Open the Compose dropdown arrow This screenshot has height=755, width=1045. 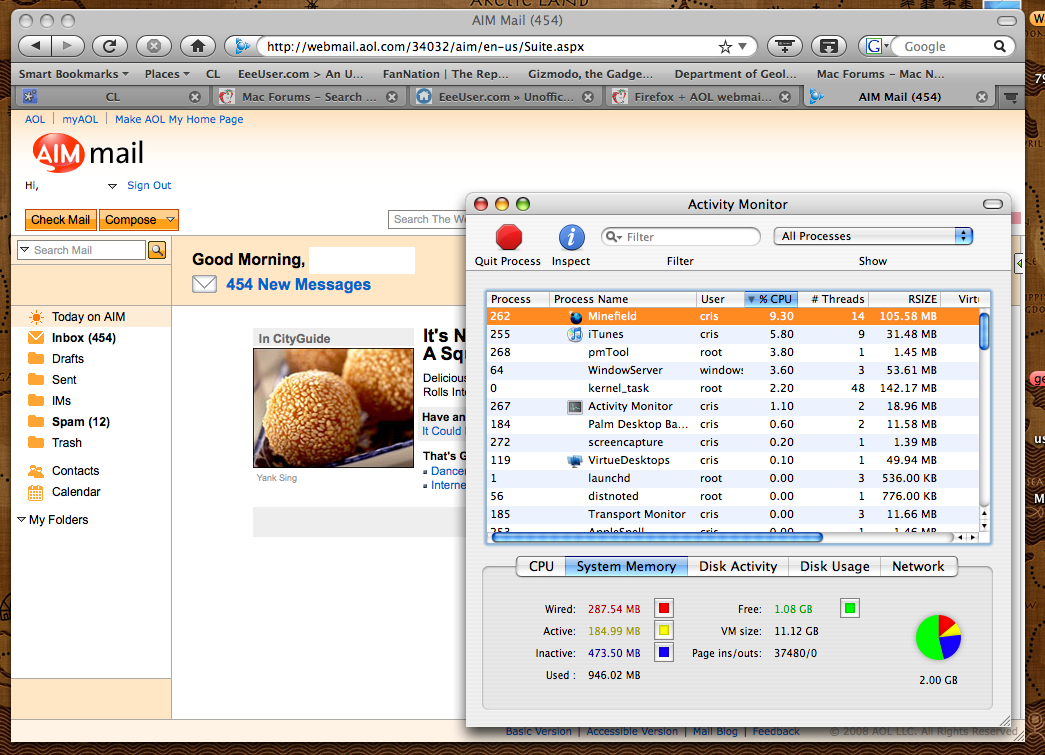tap(171, 220)
